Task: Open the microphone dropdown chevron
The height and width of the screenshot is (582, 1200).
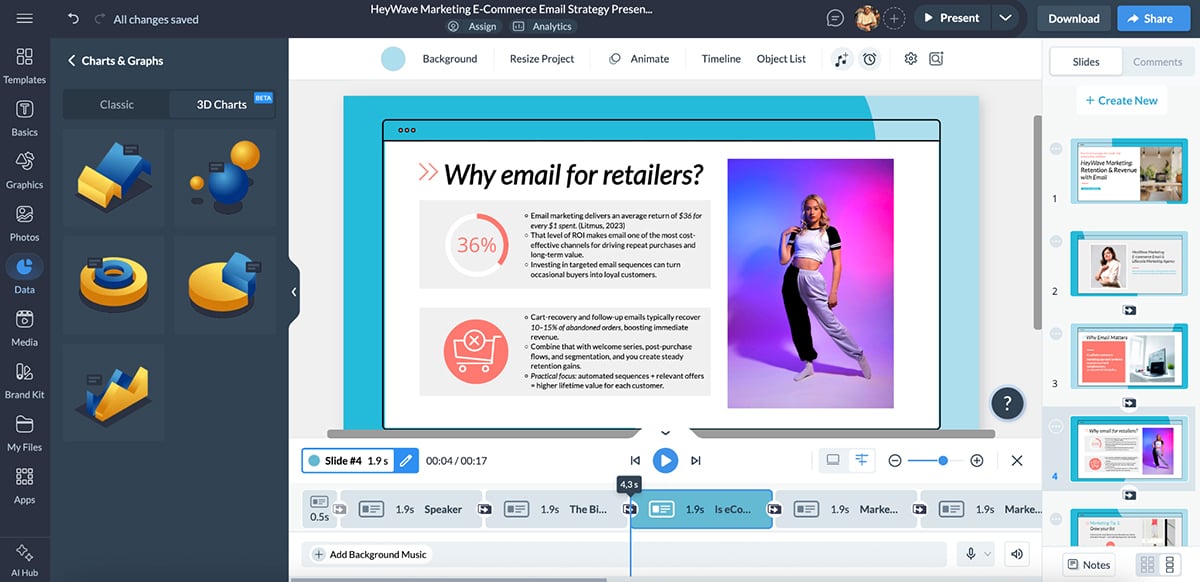Action: (988, 553)
